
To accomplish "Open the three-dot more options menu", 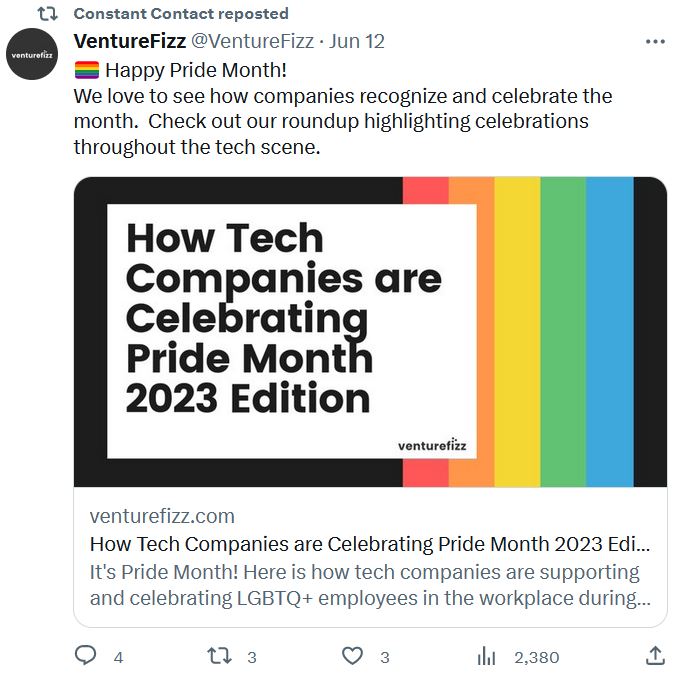I will click(655, 42).
